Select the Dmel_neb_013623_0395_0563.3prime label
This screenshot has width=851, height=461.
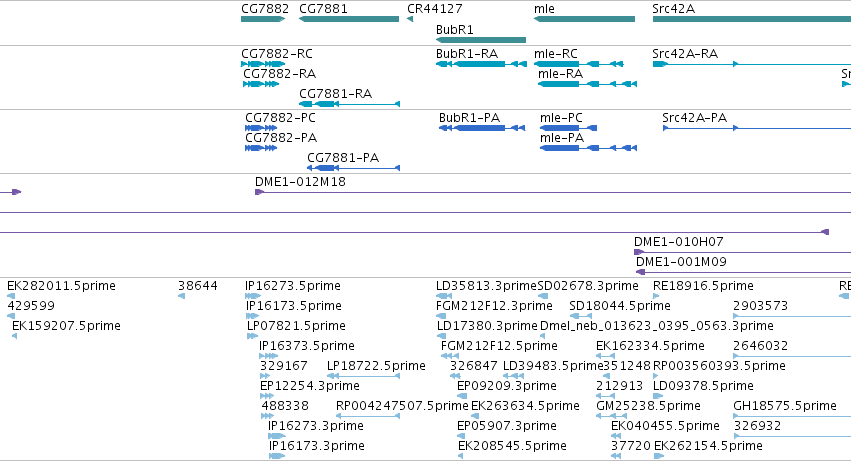pyautogui.click(x=657, y=326)
